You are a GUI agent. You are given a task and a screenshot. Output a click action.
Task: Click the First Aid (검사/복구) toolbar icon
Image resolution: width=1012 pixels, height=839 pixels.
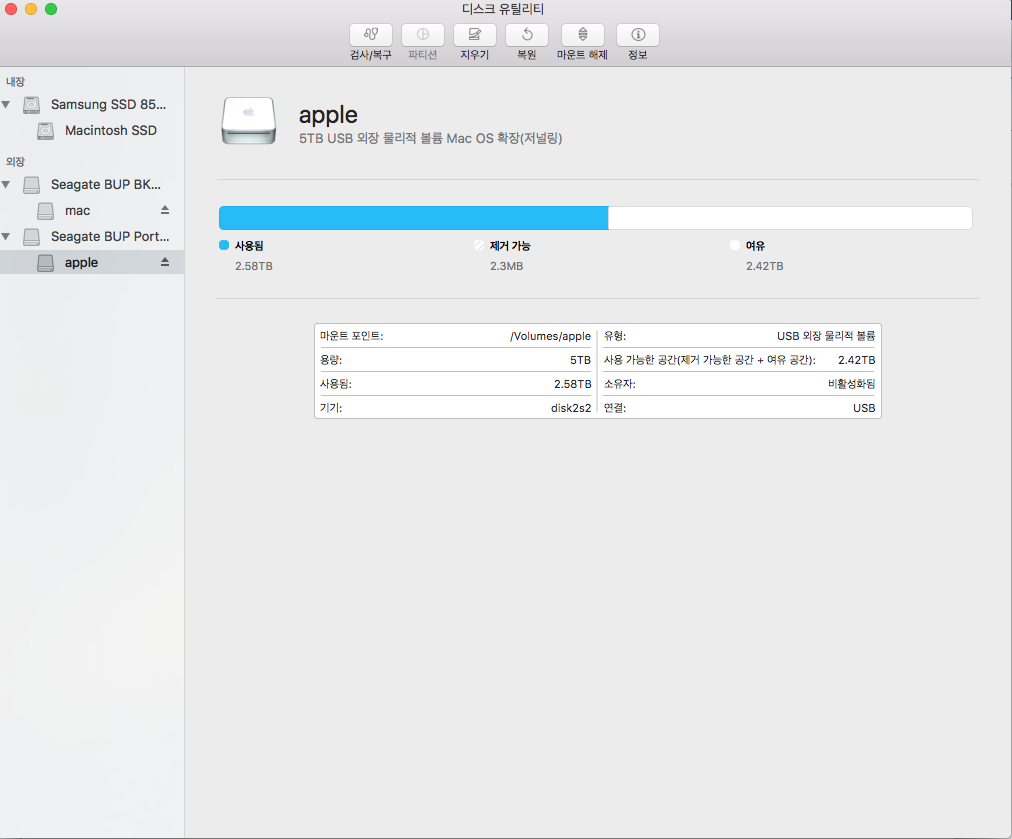click(x=370, y=35)
